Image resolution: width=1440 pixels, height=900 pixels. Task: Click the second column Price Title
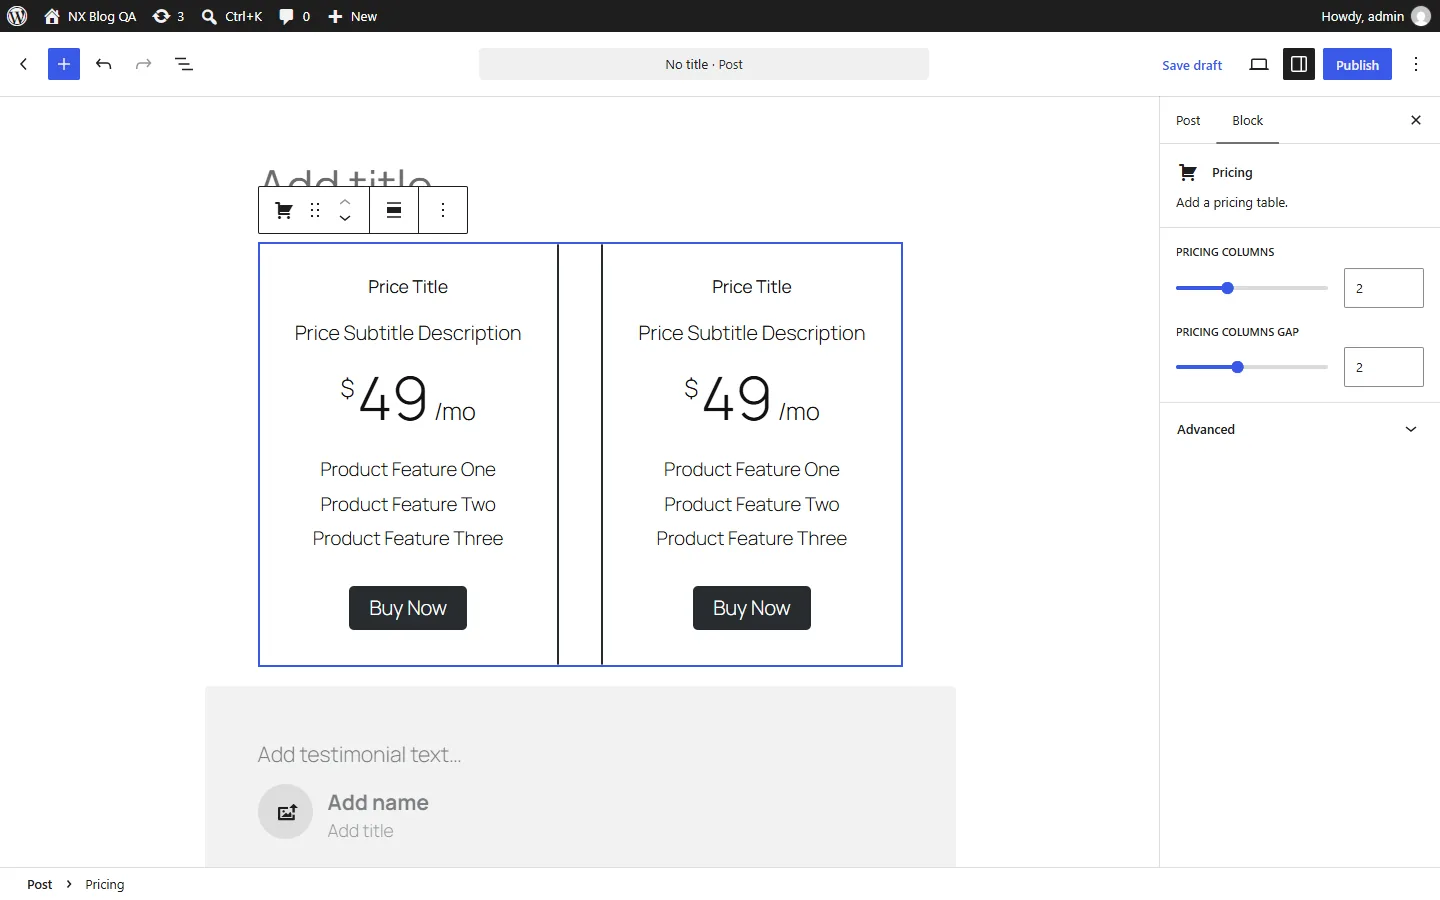[x=752, y=287]
